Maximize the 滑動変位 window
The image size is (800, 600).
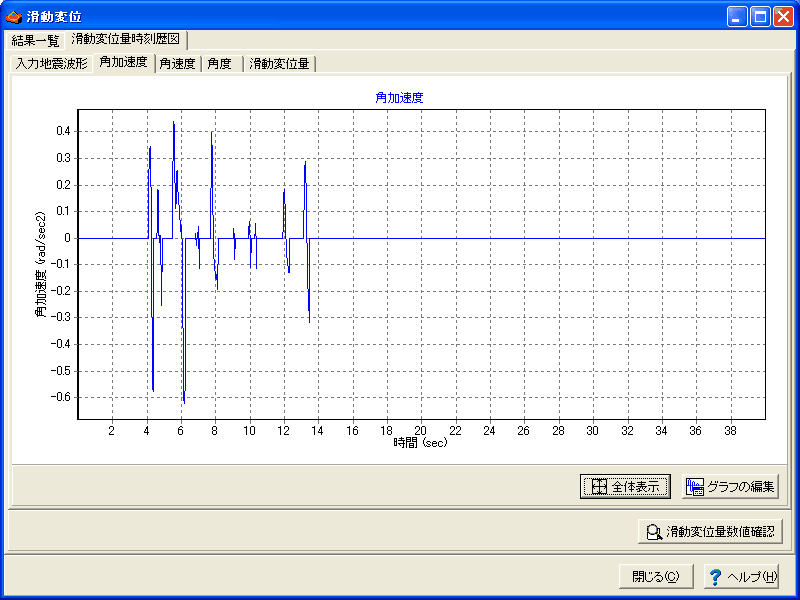pyautogui.click(x=760, y=17)
